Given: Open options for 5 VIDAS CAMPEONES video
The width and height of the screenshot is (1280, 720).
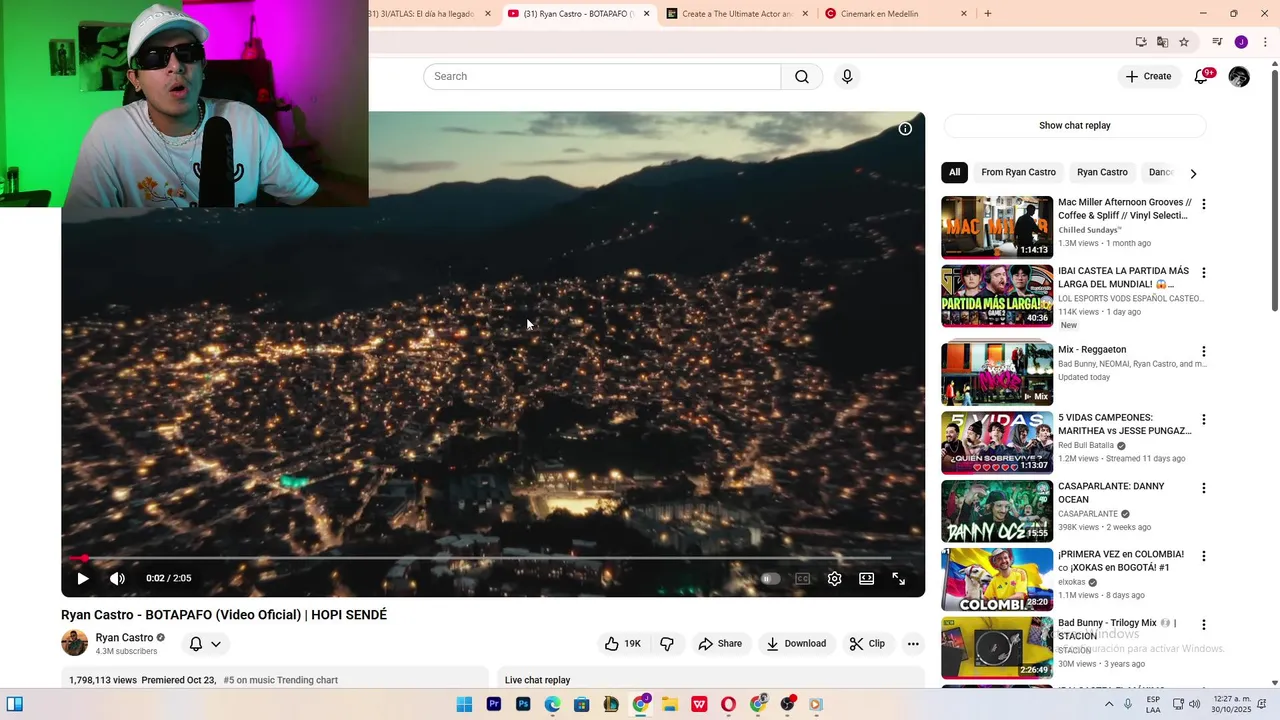Looking at the screenshot, I should [x=1204, y=419].
